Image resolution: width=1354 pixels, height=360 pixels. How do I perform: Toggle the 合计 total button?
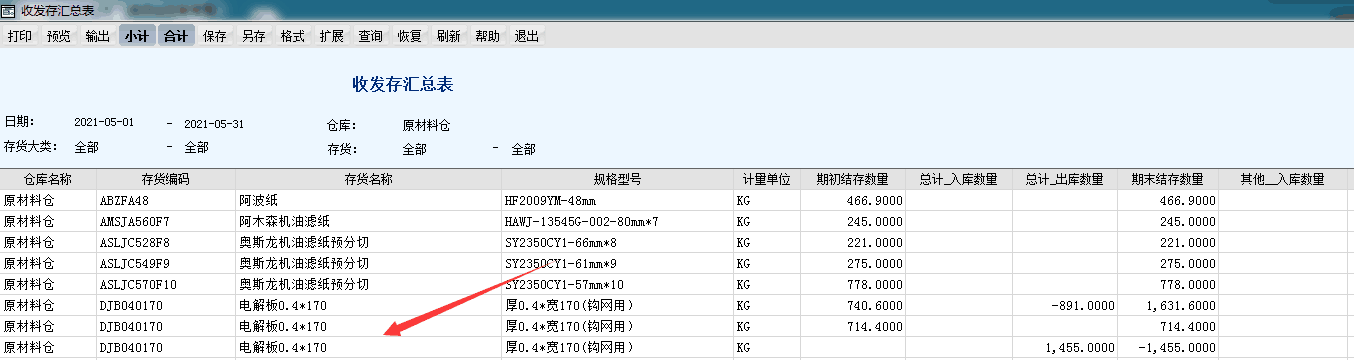(176, 36)
